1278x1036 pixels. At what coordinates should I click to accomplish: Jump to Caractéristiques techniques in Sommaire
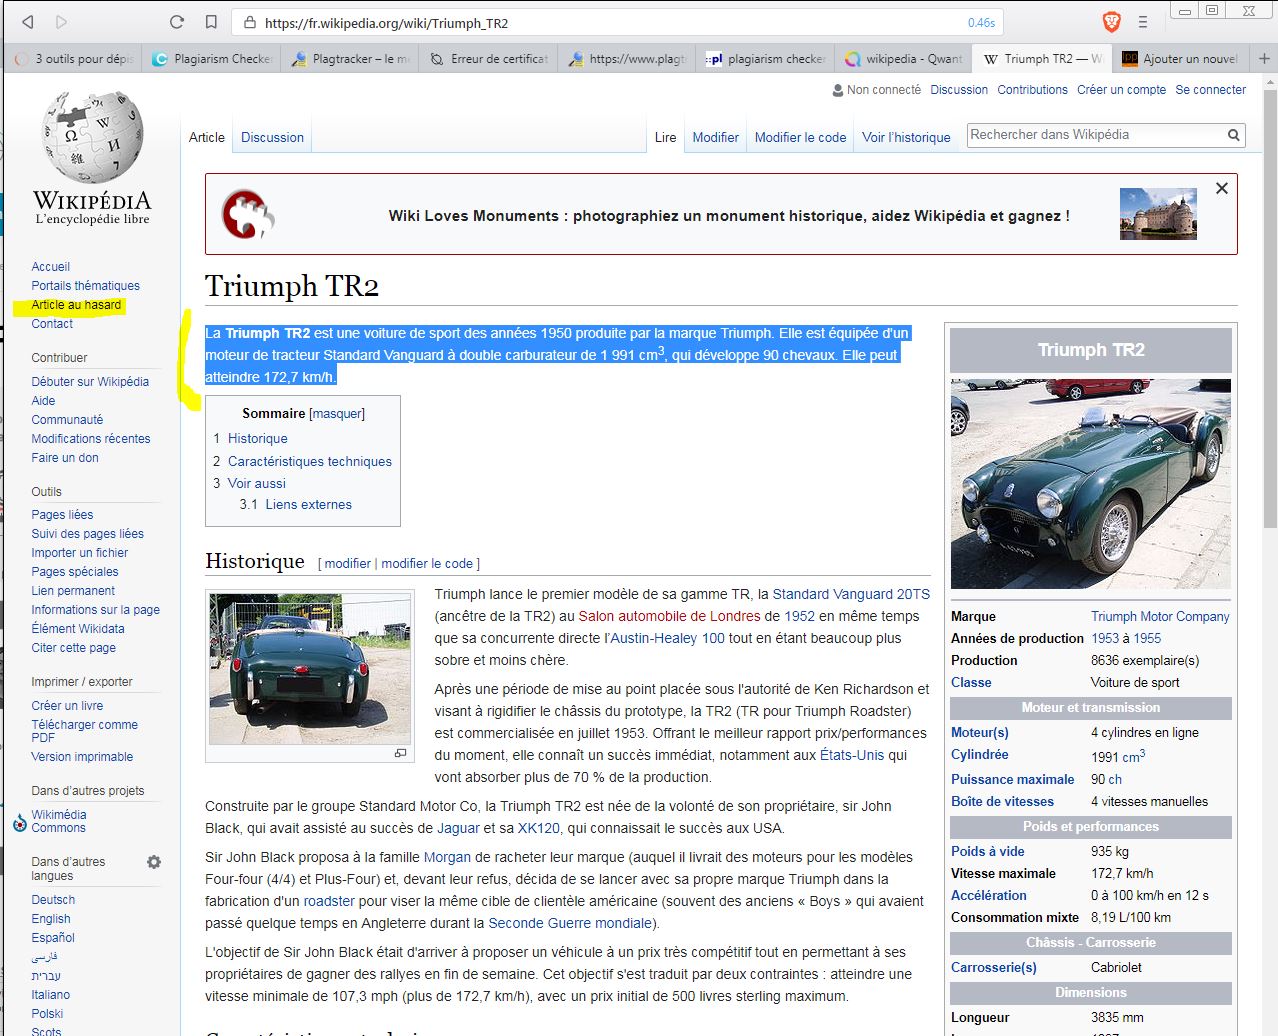coord(309,461)
